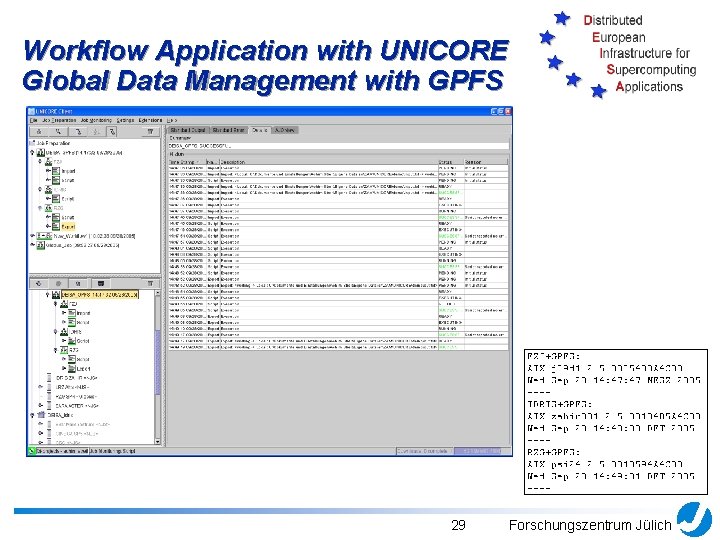Expand the Global_job node
720x540 pixels.
[32, 245]
